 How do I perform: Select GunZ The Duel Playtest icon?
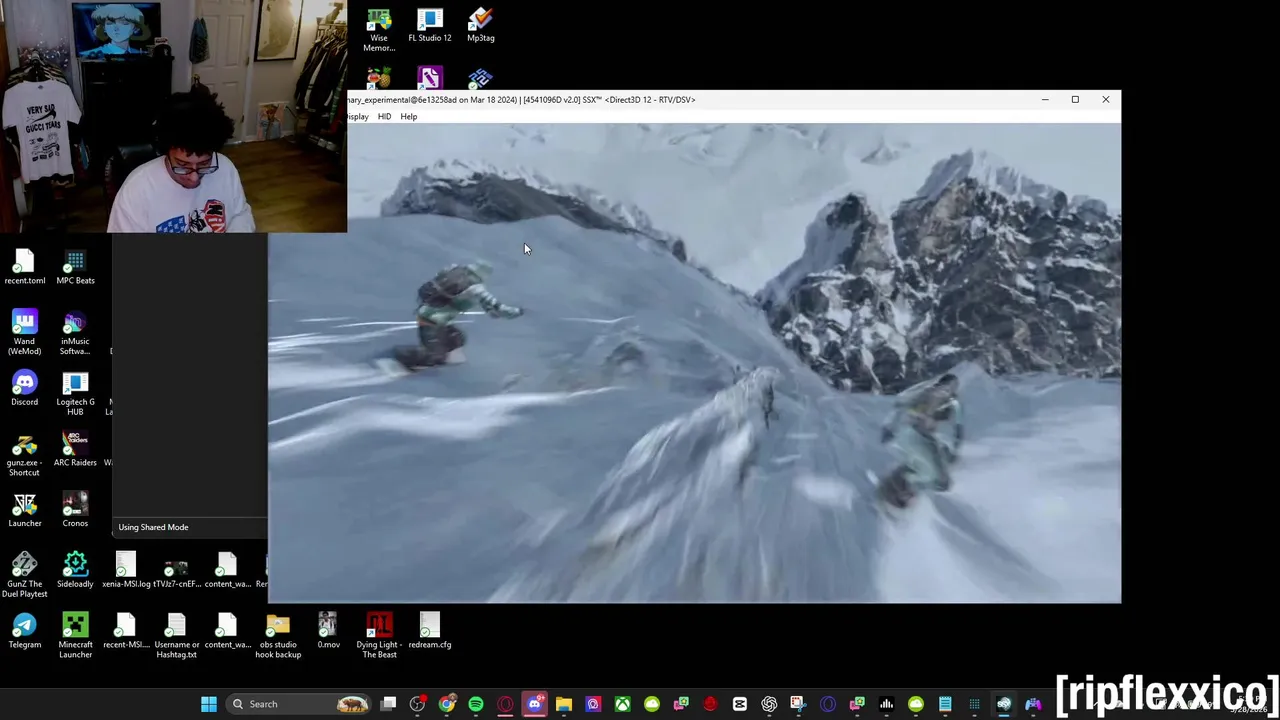(x=25, y=576)
